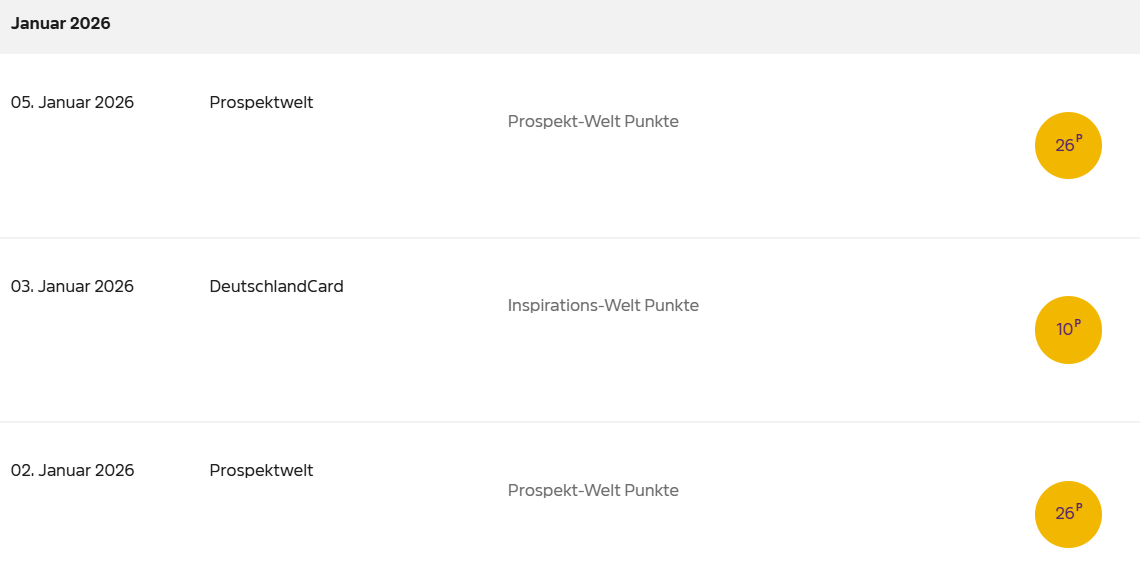This screenshot has width=1140, height=577.
Task: Click the divider line below the 05. Januar entry
Action: pyautogui.click(x=570, y=238)
